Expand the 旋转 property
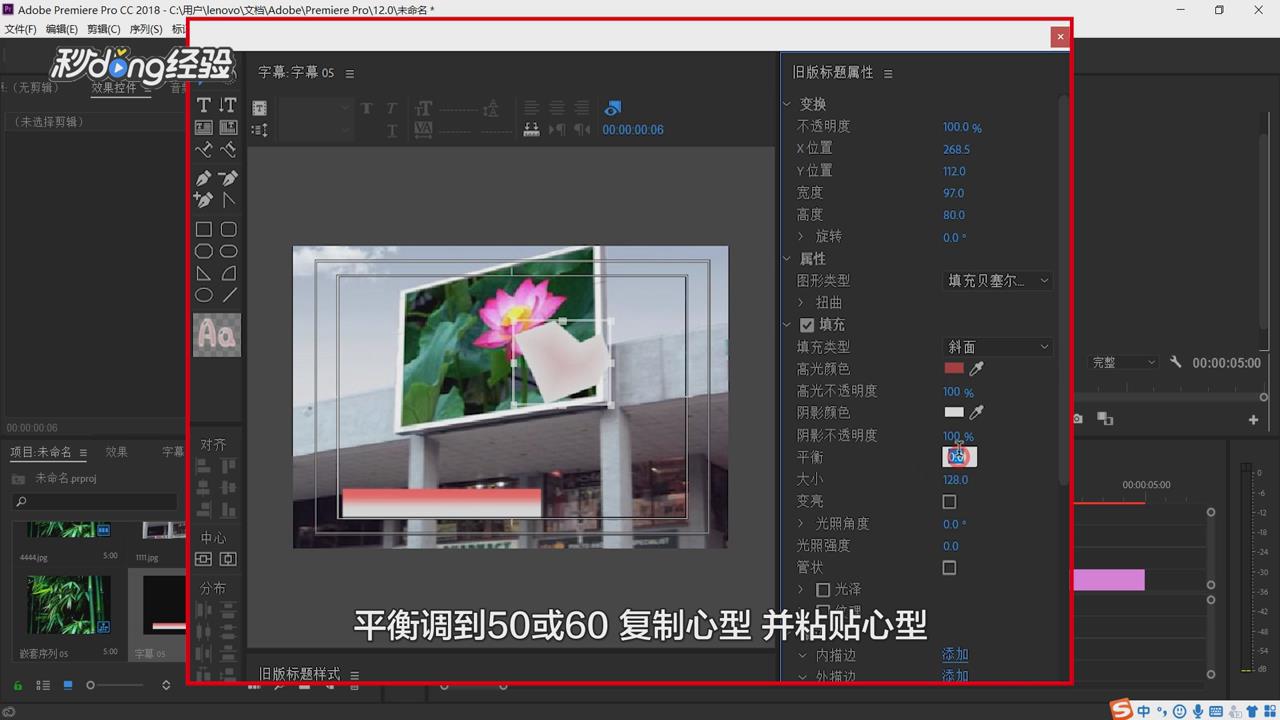Viewport: 1280px width, 720px height. (800, 237)
